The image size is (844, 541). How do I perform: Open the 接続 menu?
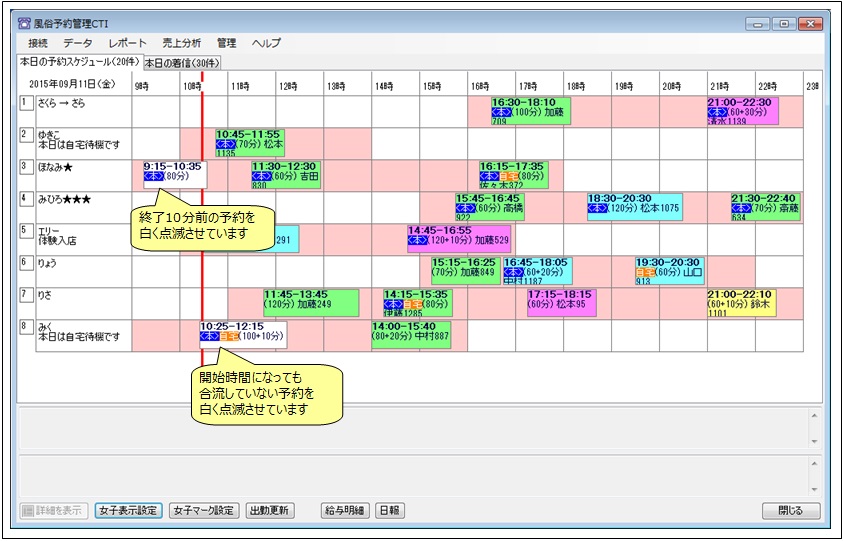tap(38, 43)
